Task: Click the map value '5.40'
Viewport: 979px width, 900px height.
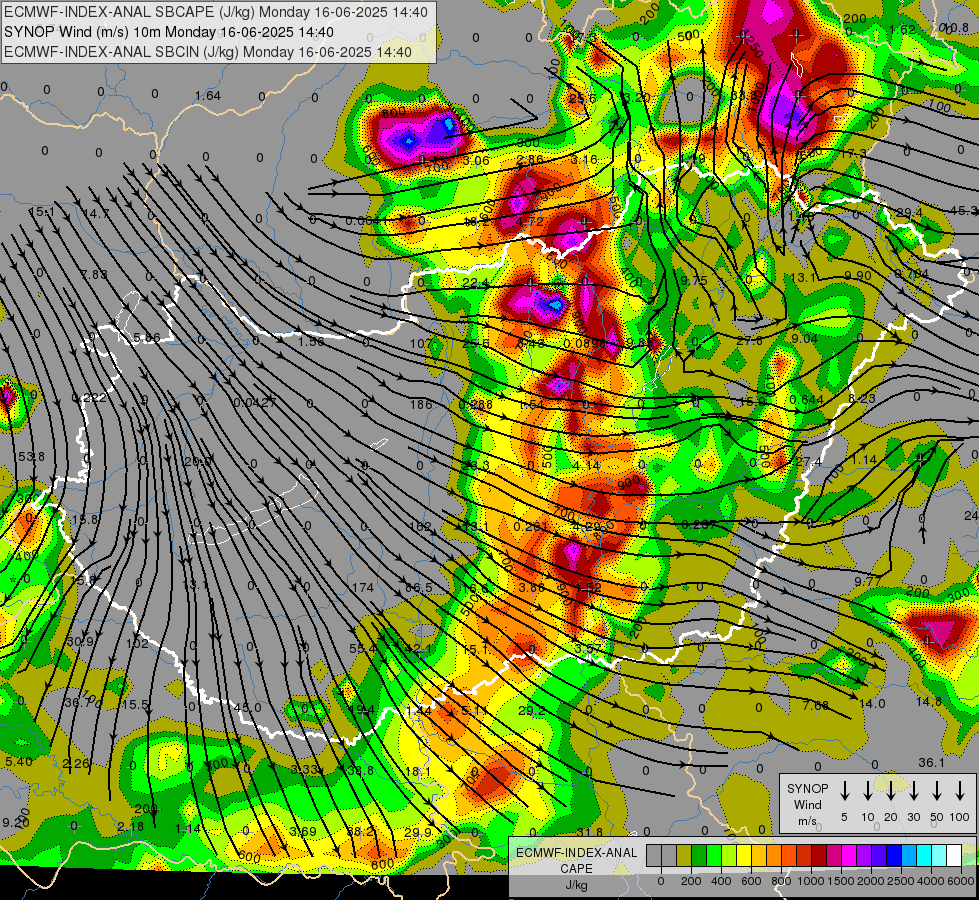Action: [x=19, y=761]
